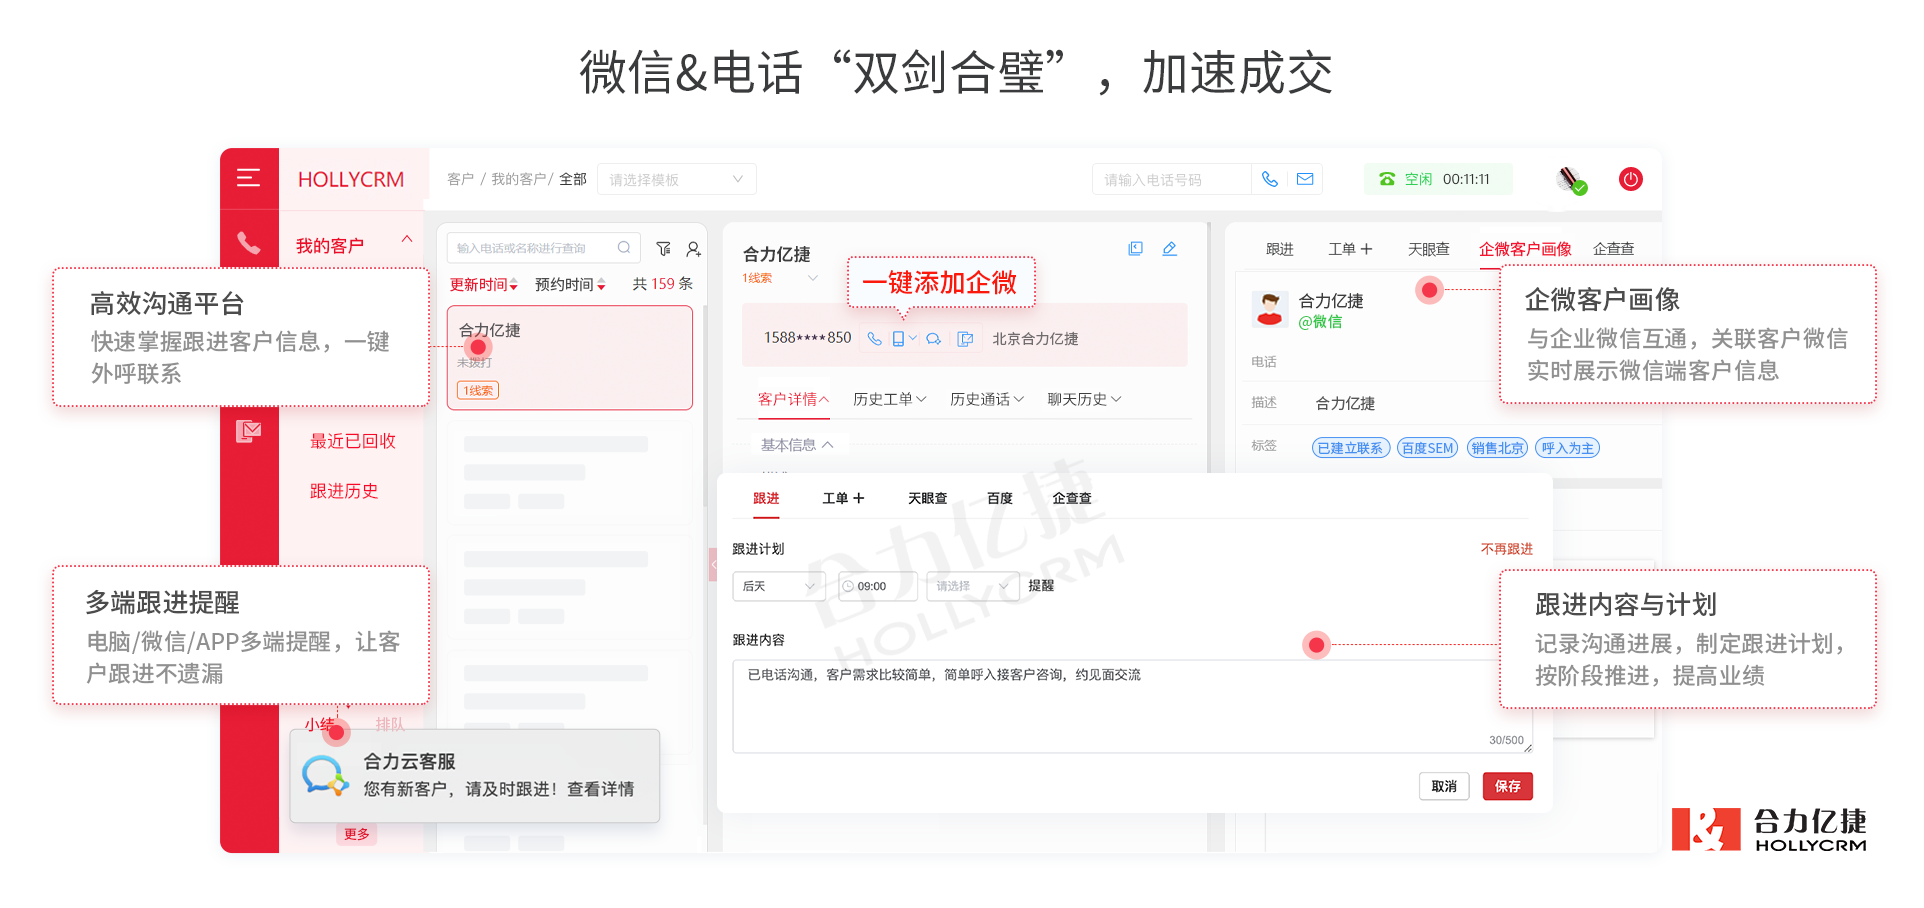Click the red 保存 button
Screen dimensions: 1924x908
click(1507, 786)
